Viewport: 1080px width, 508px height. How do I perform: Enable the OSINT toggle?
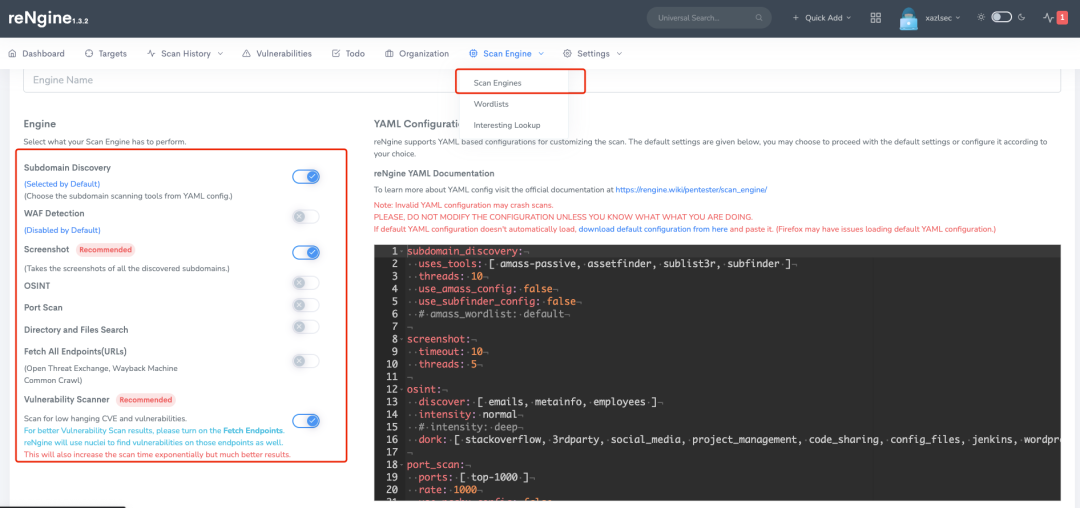[x=306, y=283]
